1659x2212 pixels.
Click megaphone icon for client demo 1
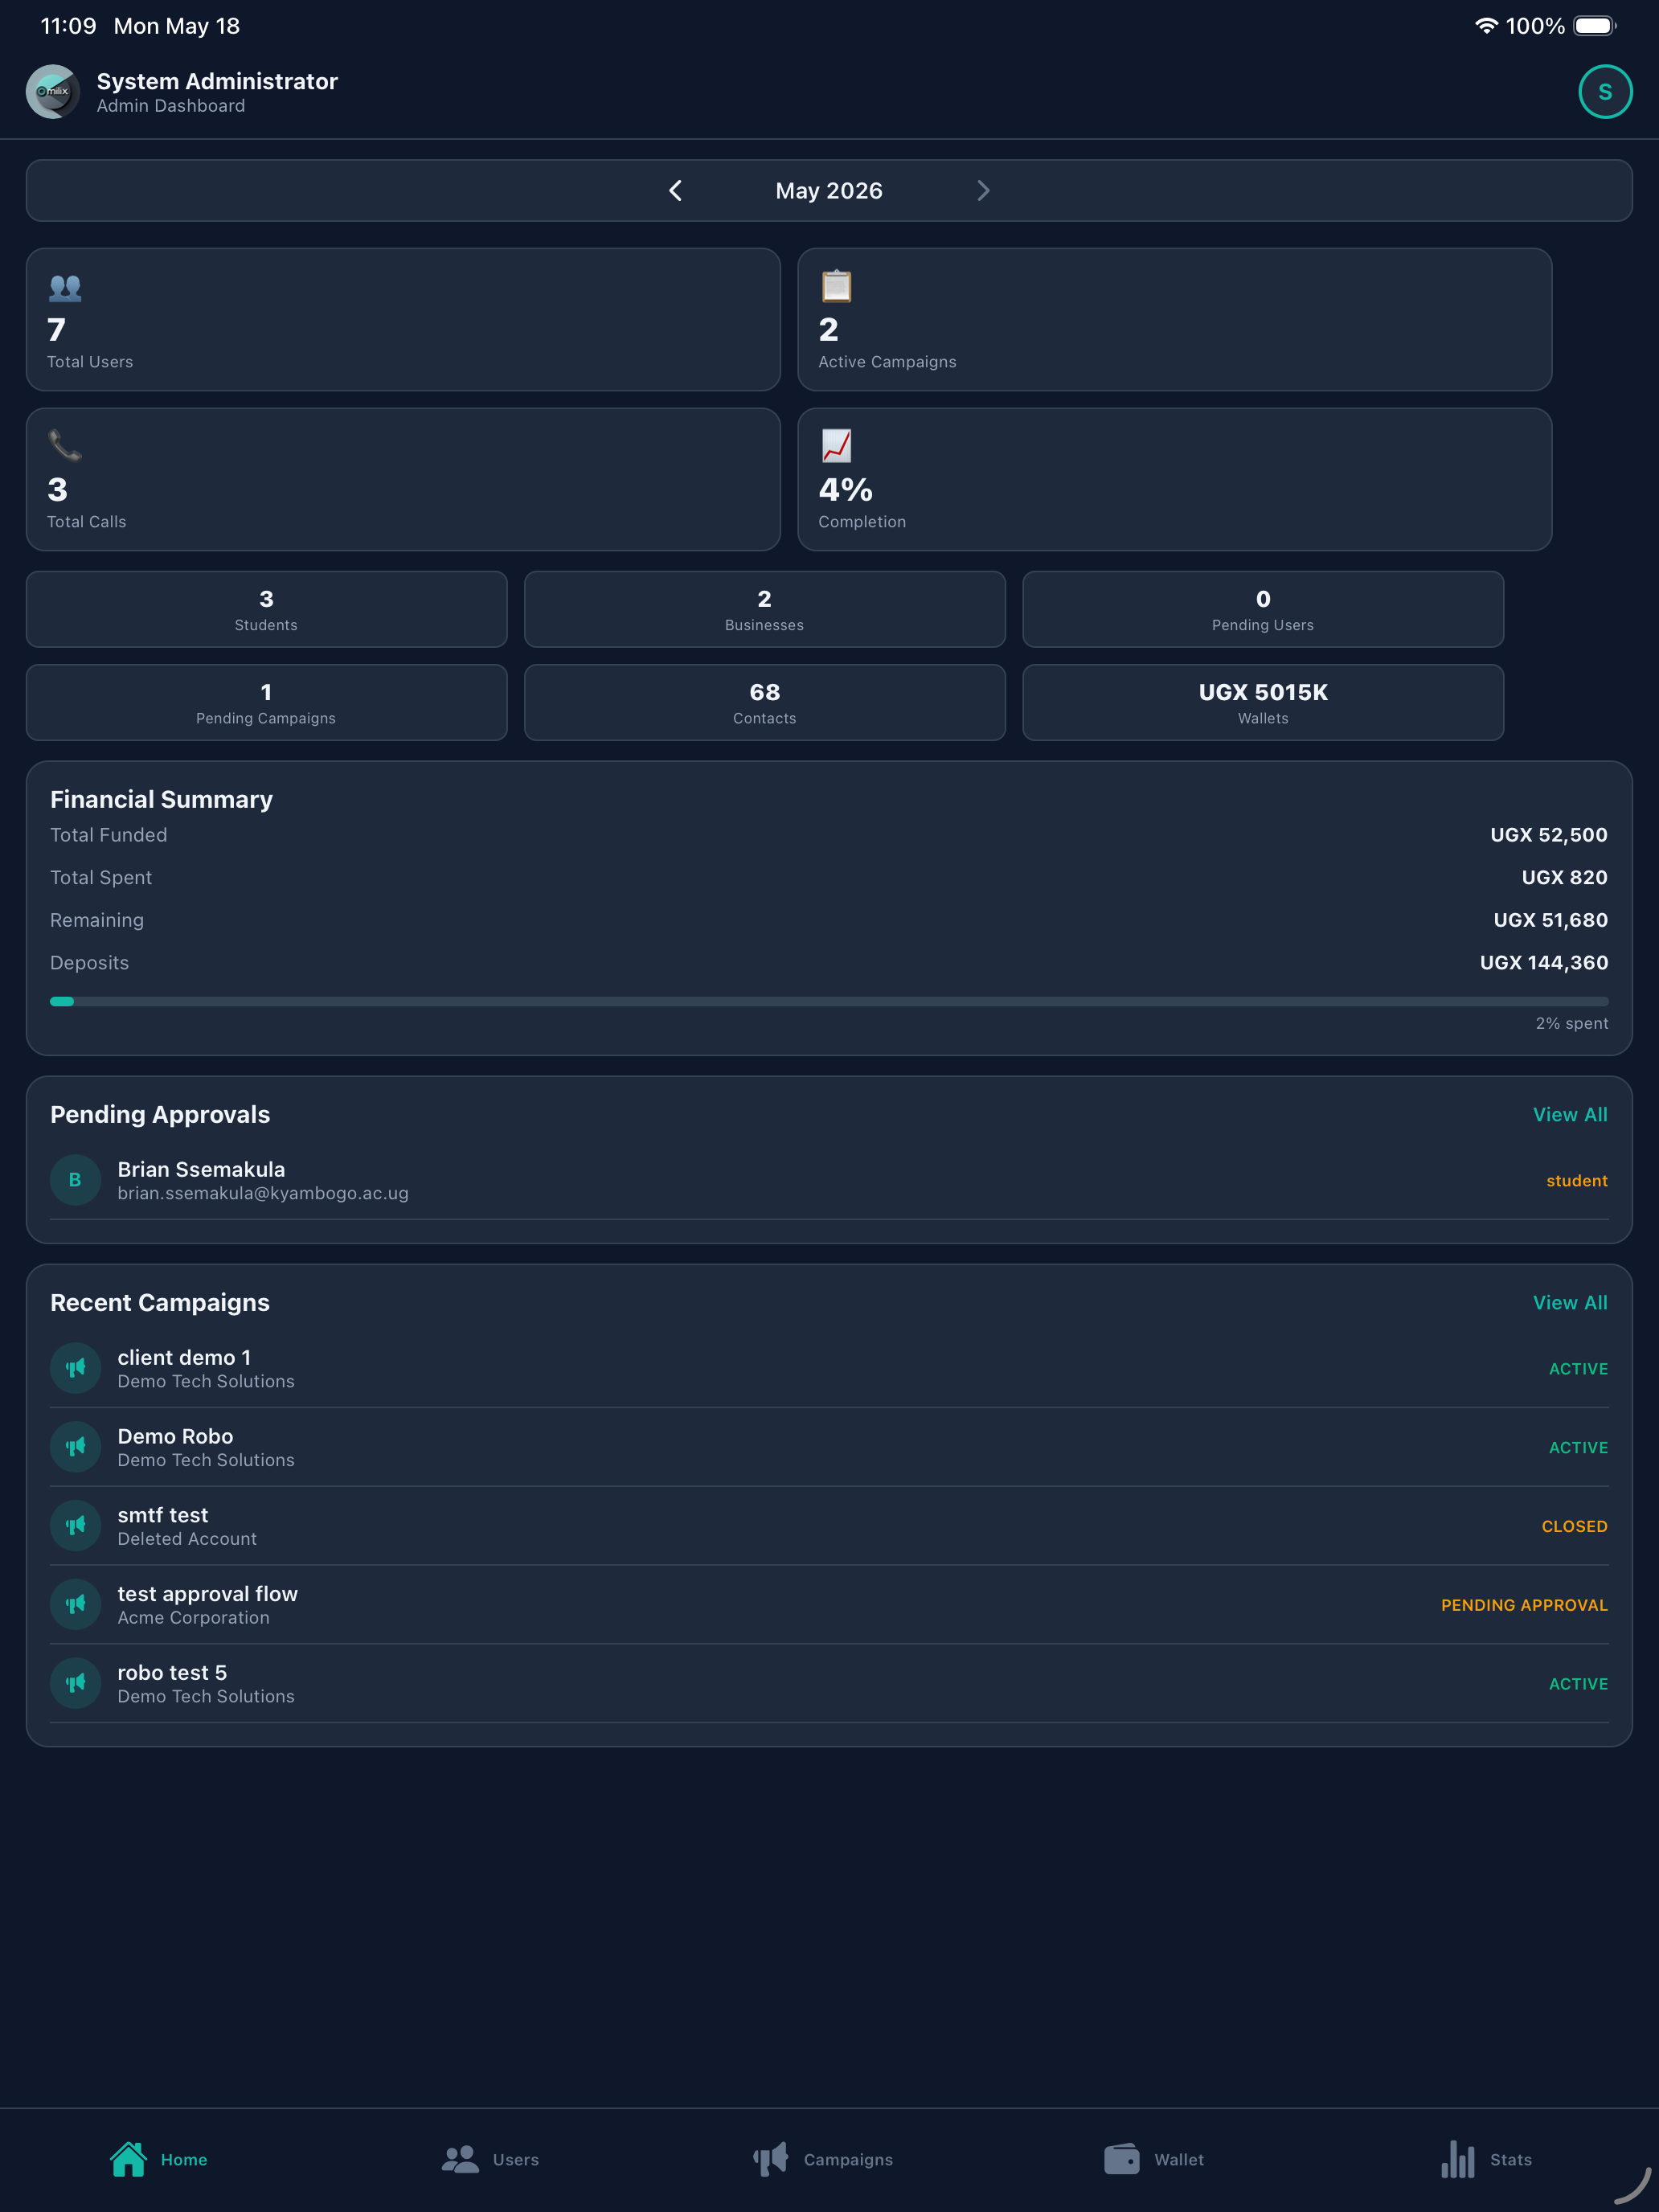75,1368
